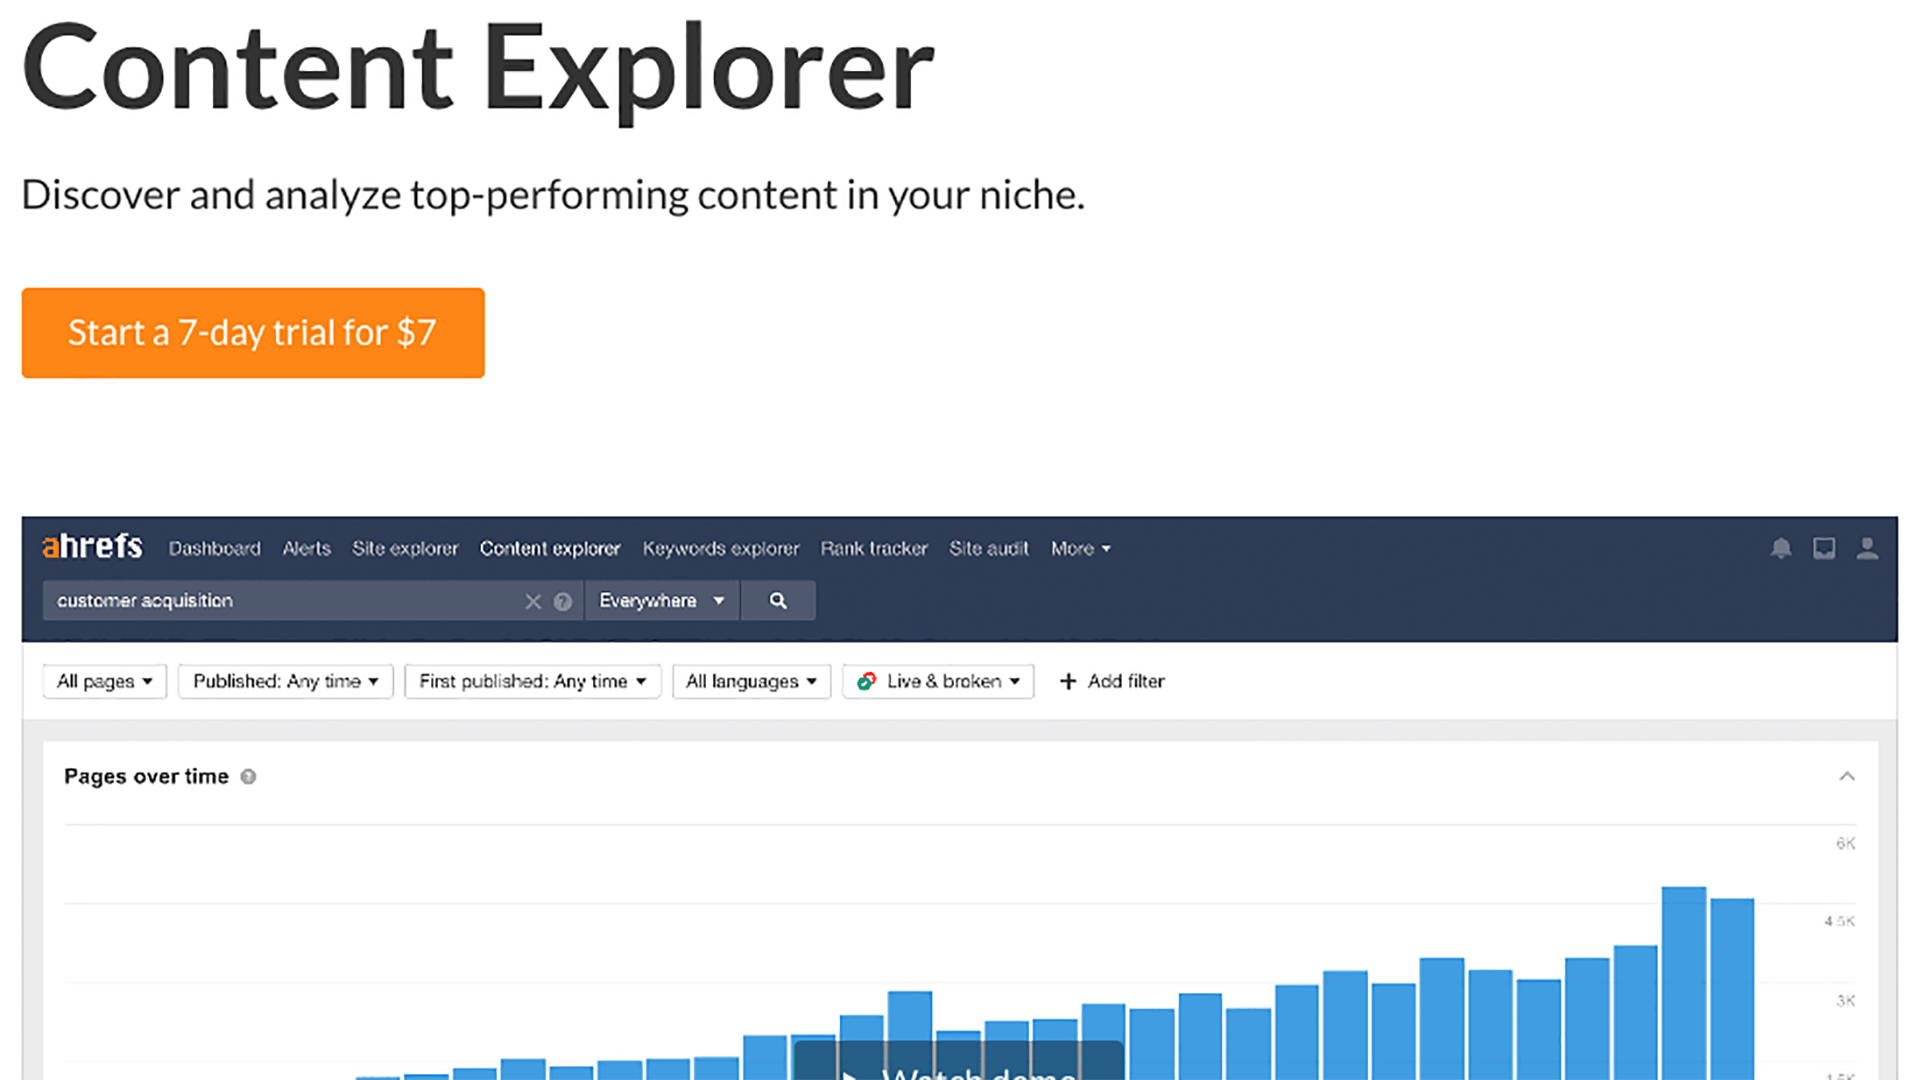Click the Live & broken link icon
Image resolution: width=1920 pixels, height=1080 pixels.
pyautogui.click(x=867, y=681)
